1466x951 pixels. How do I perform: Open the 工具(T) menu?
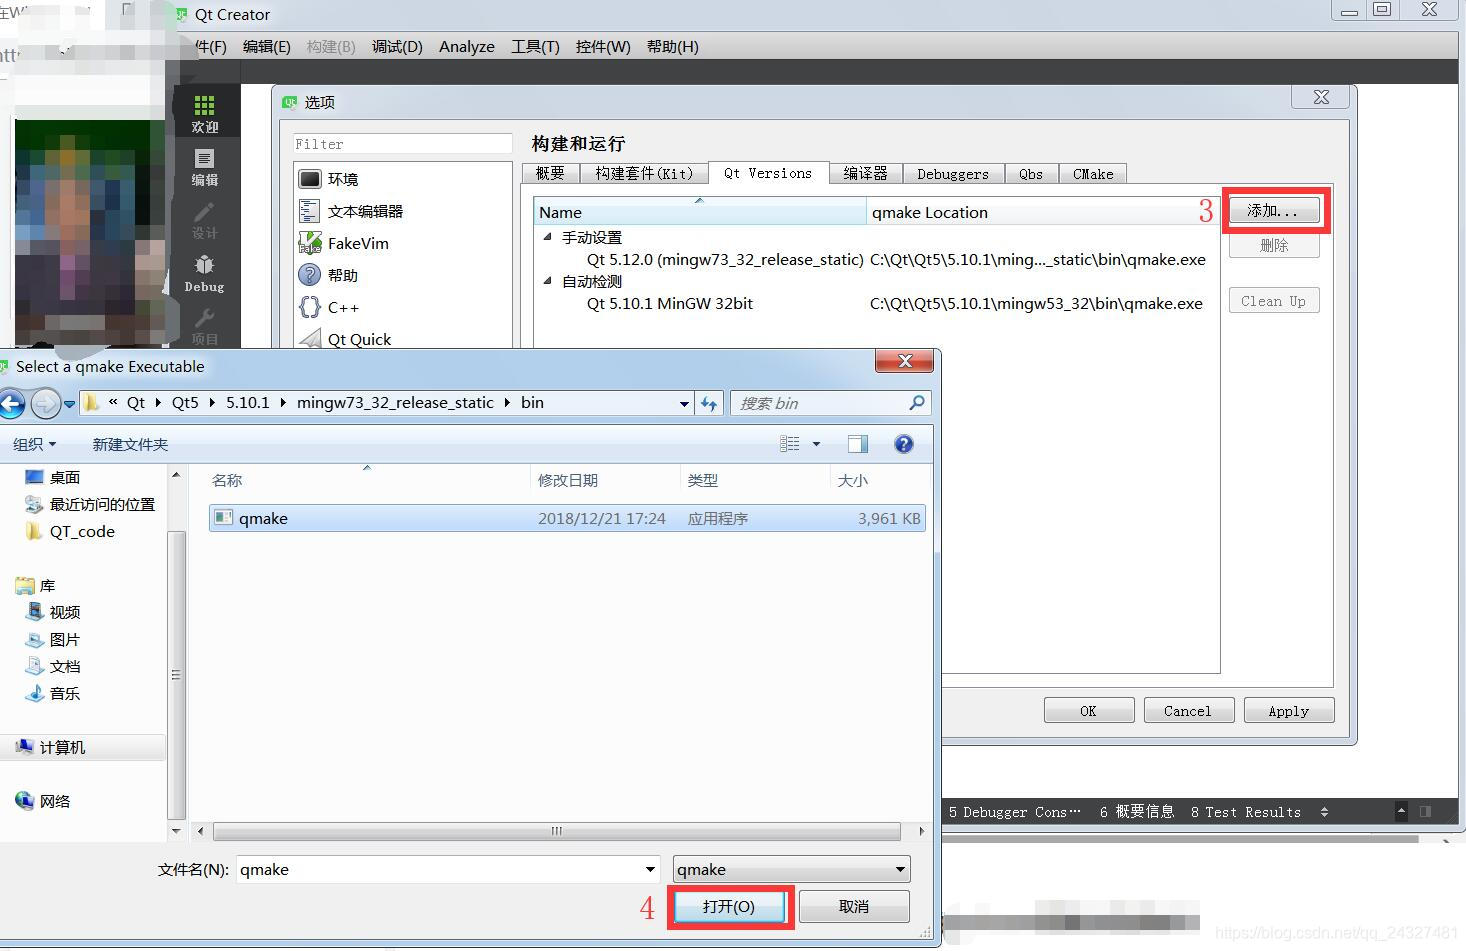(535, 46)
